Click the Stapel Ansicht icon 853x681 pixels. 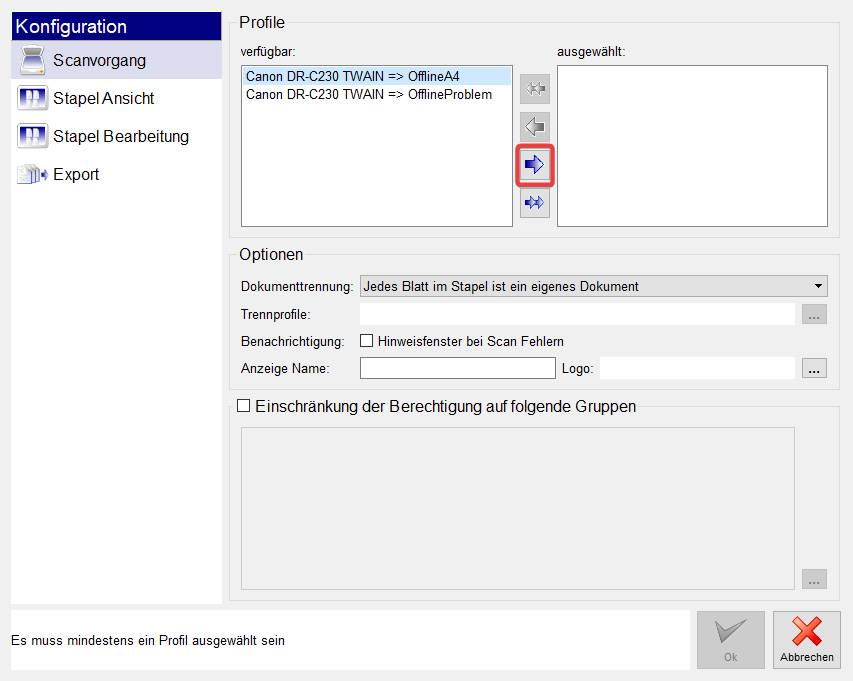32,98
